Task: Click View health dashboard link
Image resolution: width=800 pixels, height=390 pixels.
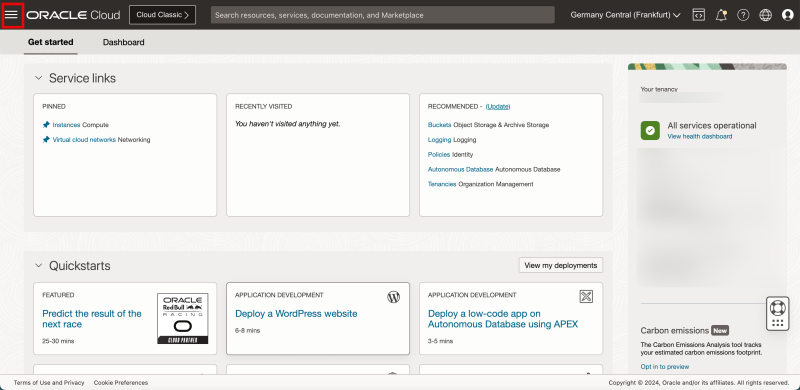Action: point(699,136)
